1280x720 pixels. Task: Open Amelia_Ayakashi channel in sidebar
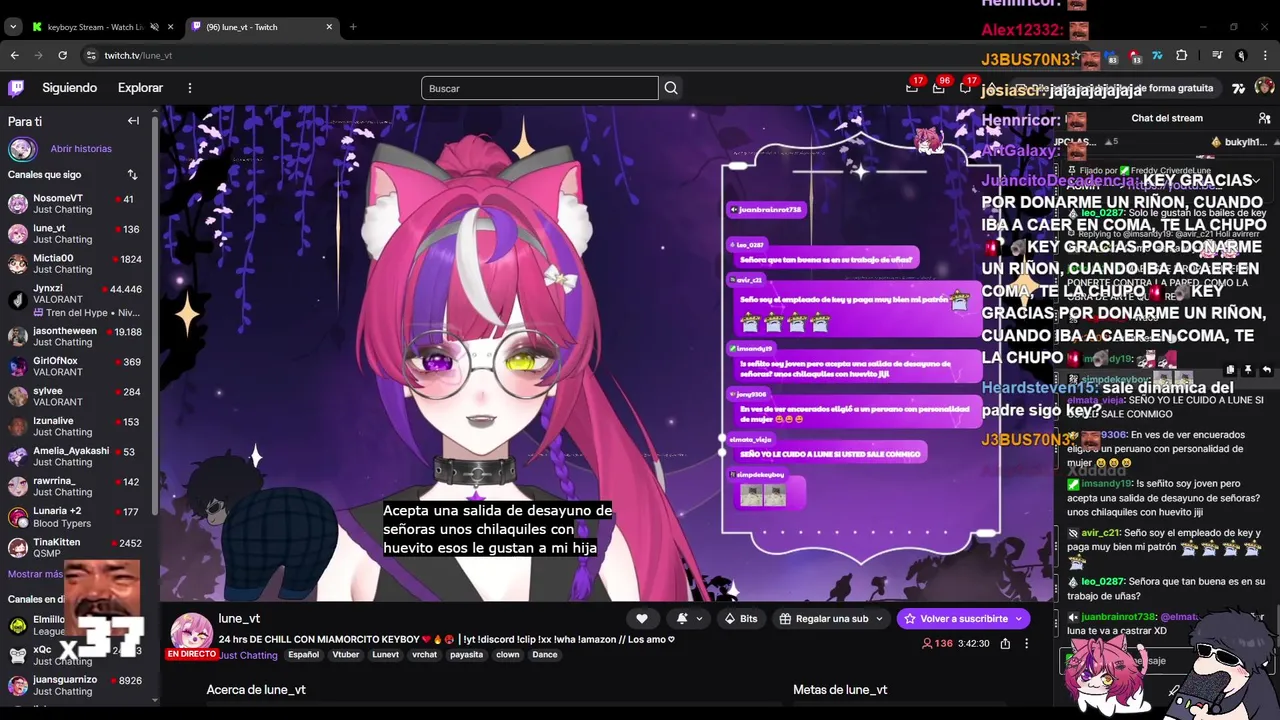[75, 456]
